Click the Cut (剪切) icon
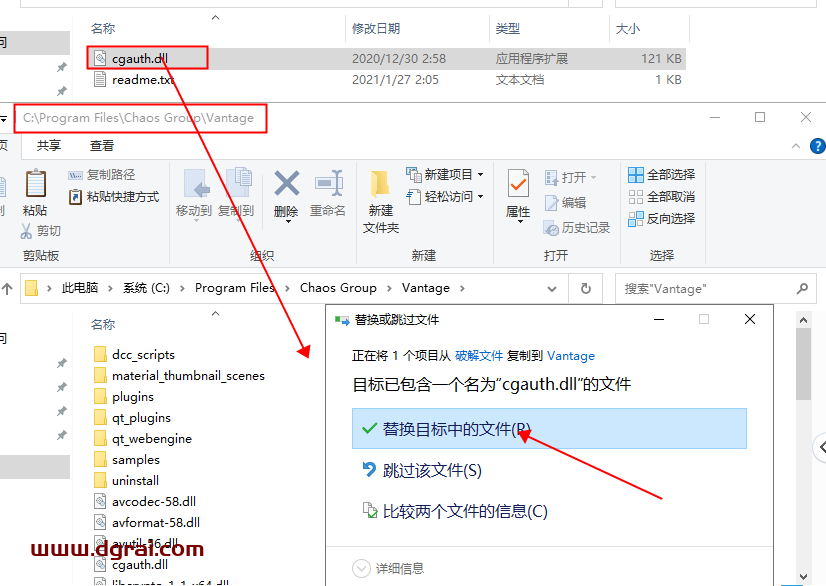This screenshot has height=586, width=826. [26, 231]
